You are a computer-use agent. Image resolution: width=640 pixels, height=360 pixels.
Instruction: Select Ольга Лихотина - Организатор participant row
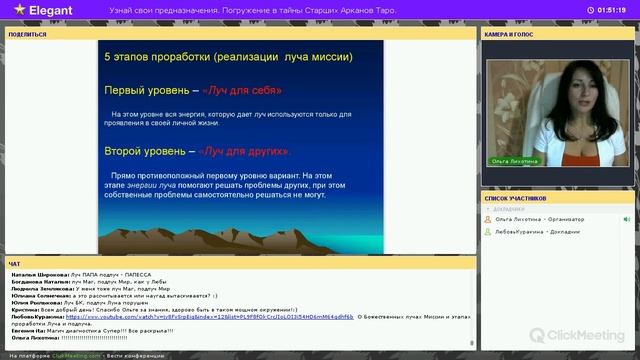tap(558, 220)
